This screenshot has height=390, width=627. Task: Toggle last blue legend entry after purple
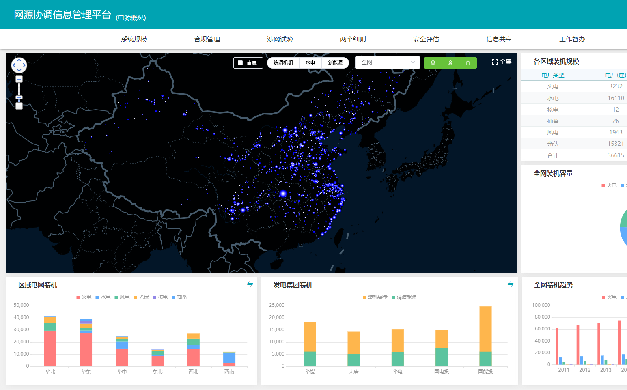(x=180, y=297)
